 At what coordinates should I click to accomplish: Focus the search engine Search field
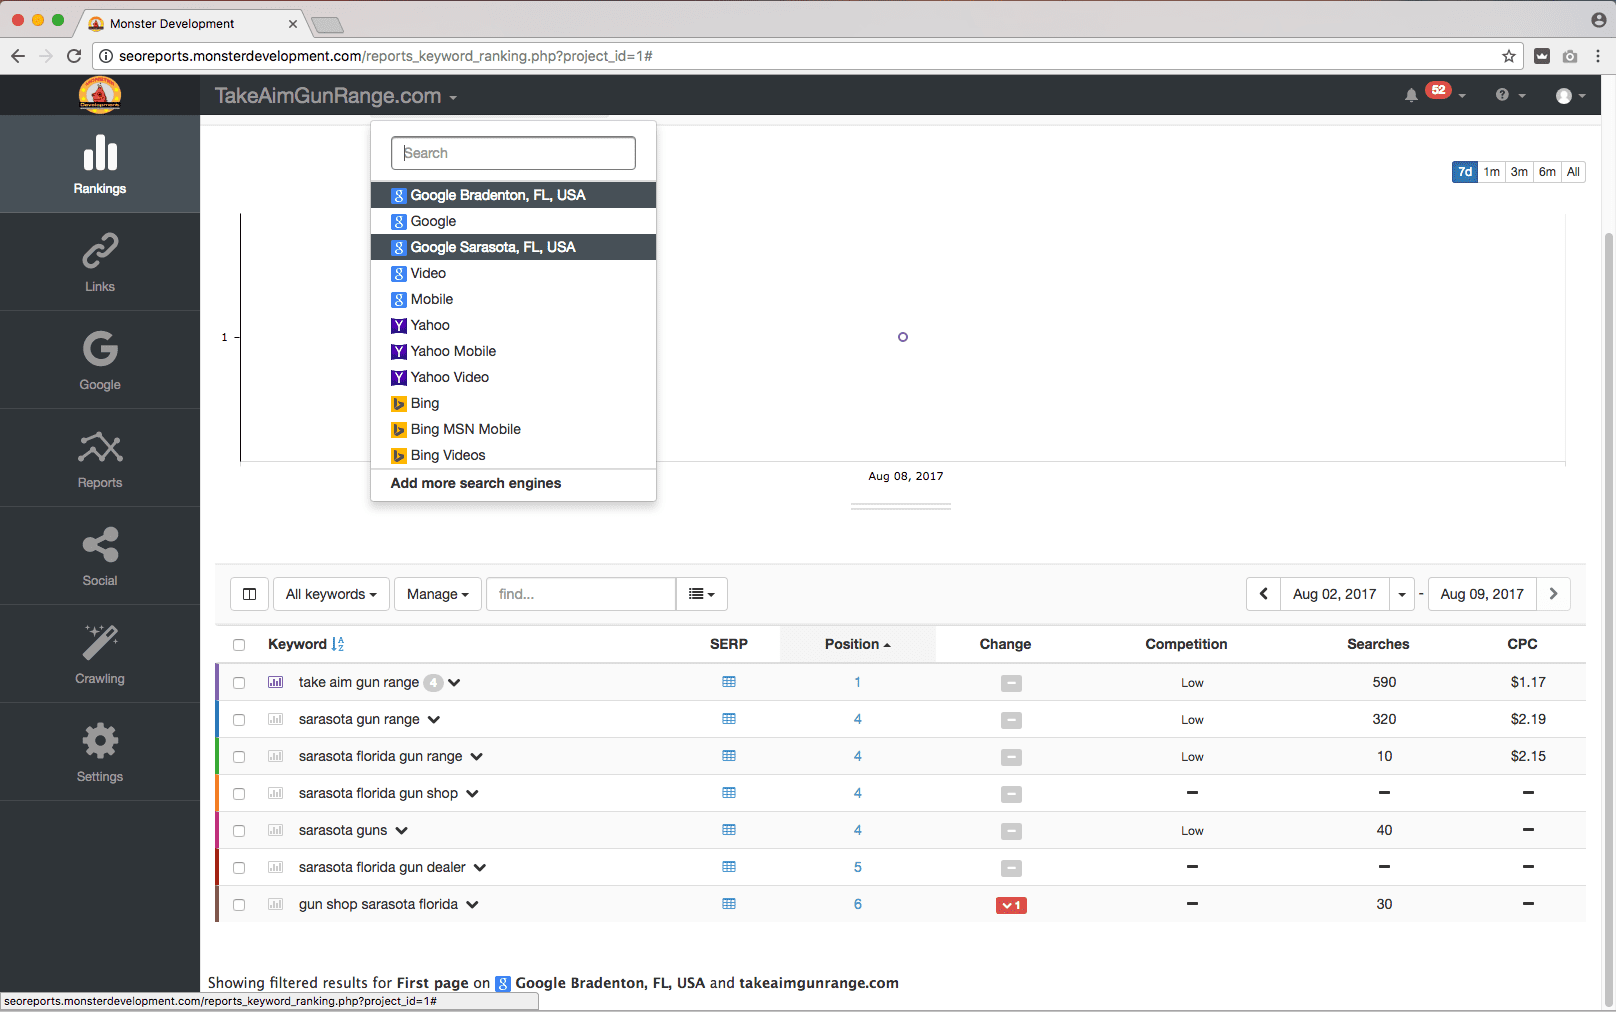tap(513, 153)
